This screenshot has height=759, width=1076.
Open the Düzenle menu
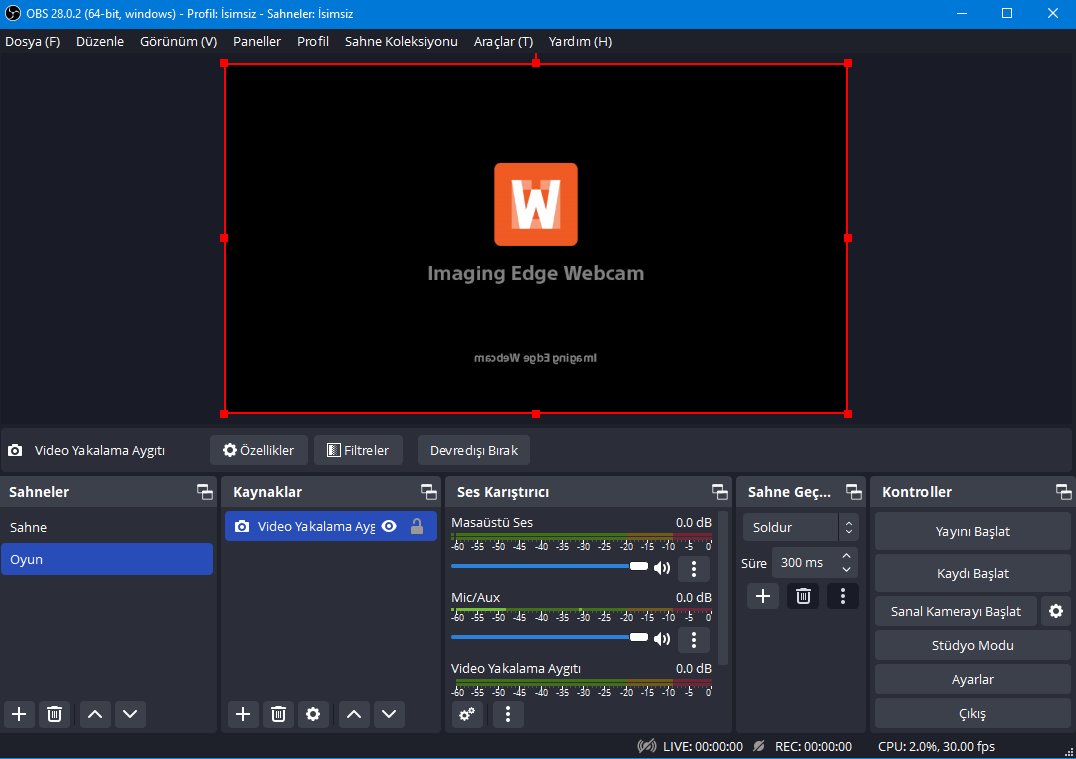coord(100,41)
